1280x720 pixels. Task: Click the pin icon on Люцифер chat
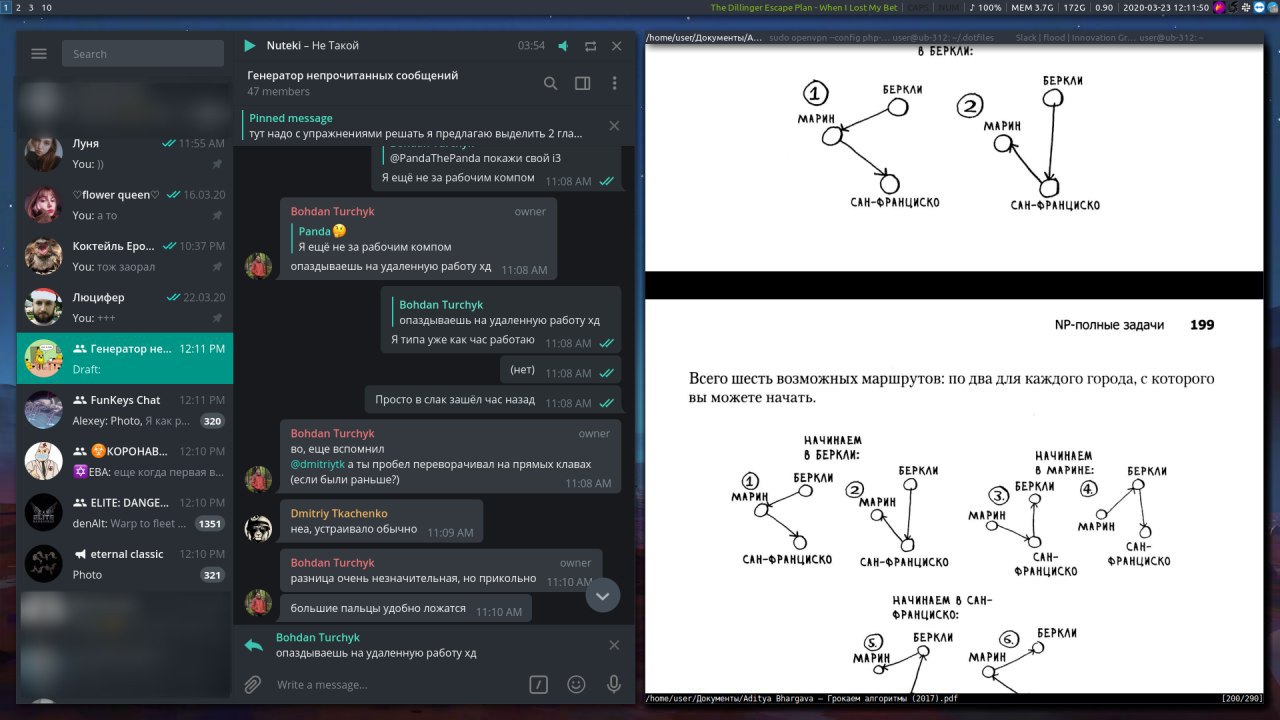point(218,318)
